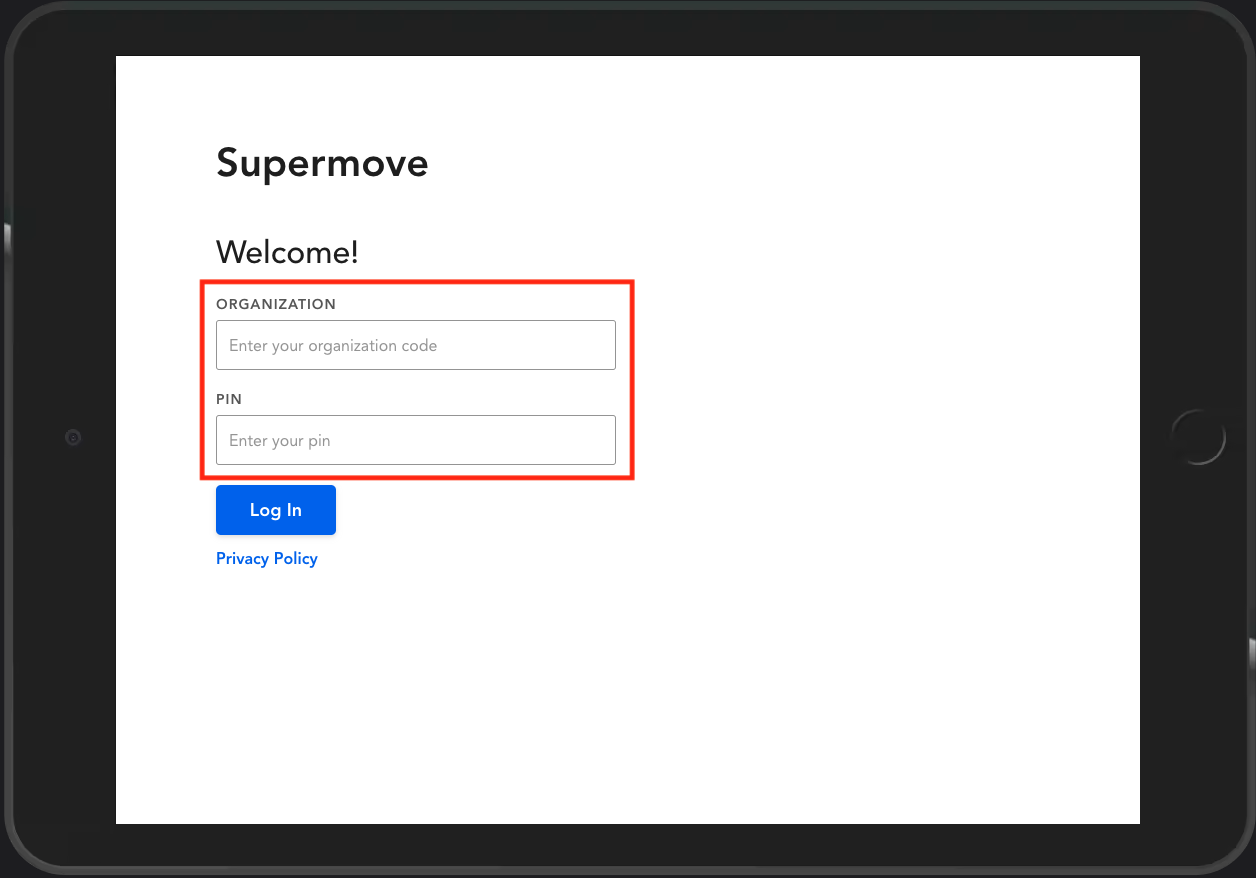This screenshot has width=1256, height=878.
Task: Click the dark tablet bezel above the screen
Action: pyautogui.click(x=628, y=30)
